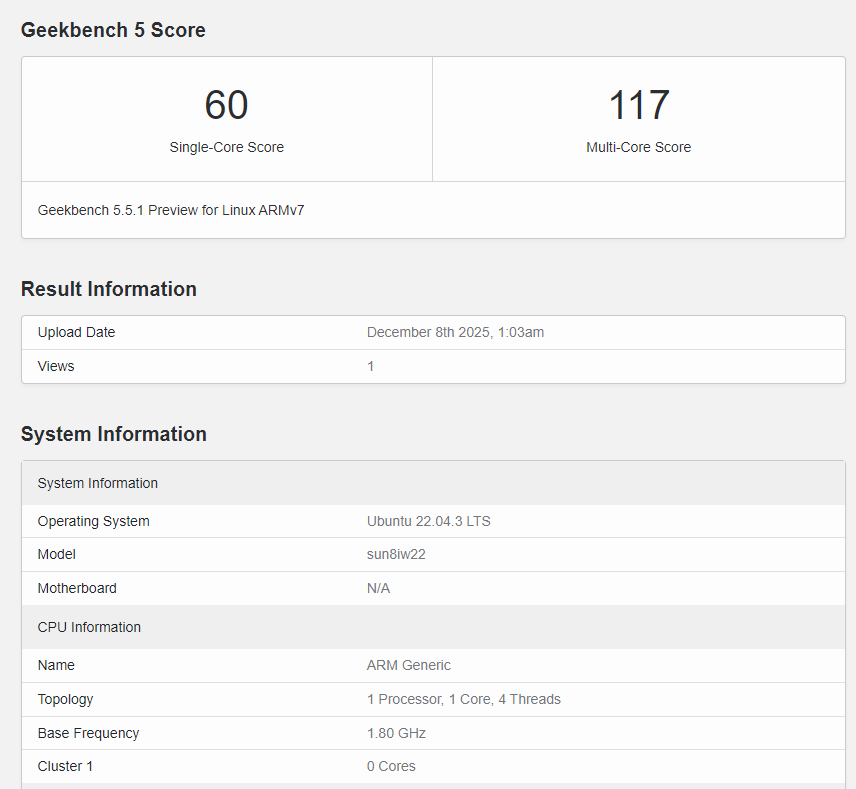Select the 0 Cores value

coord(391,767)
